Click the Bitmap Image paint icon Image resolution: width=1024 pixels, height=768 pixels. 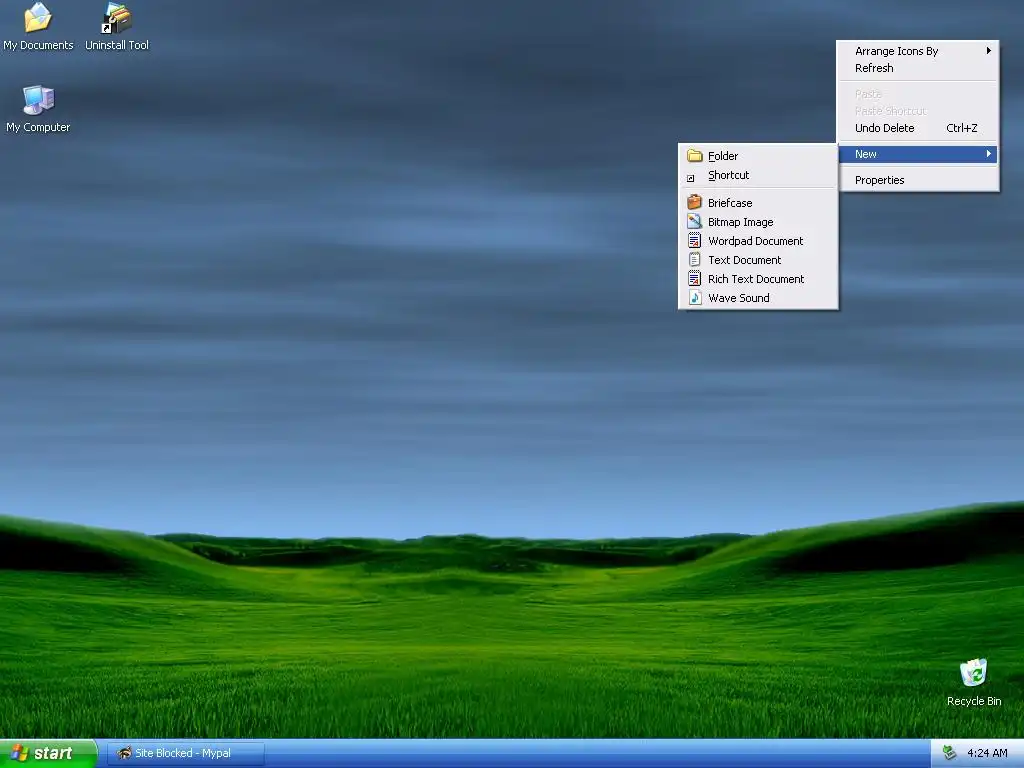point(695,221)
